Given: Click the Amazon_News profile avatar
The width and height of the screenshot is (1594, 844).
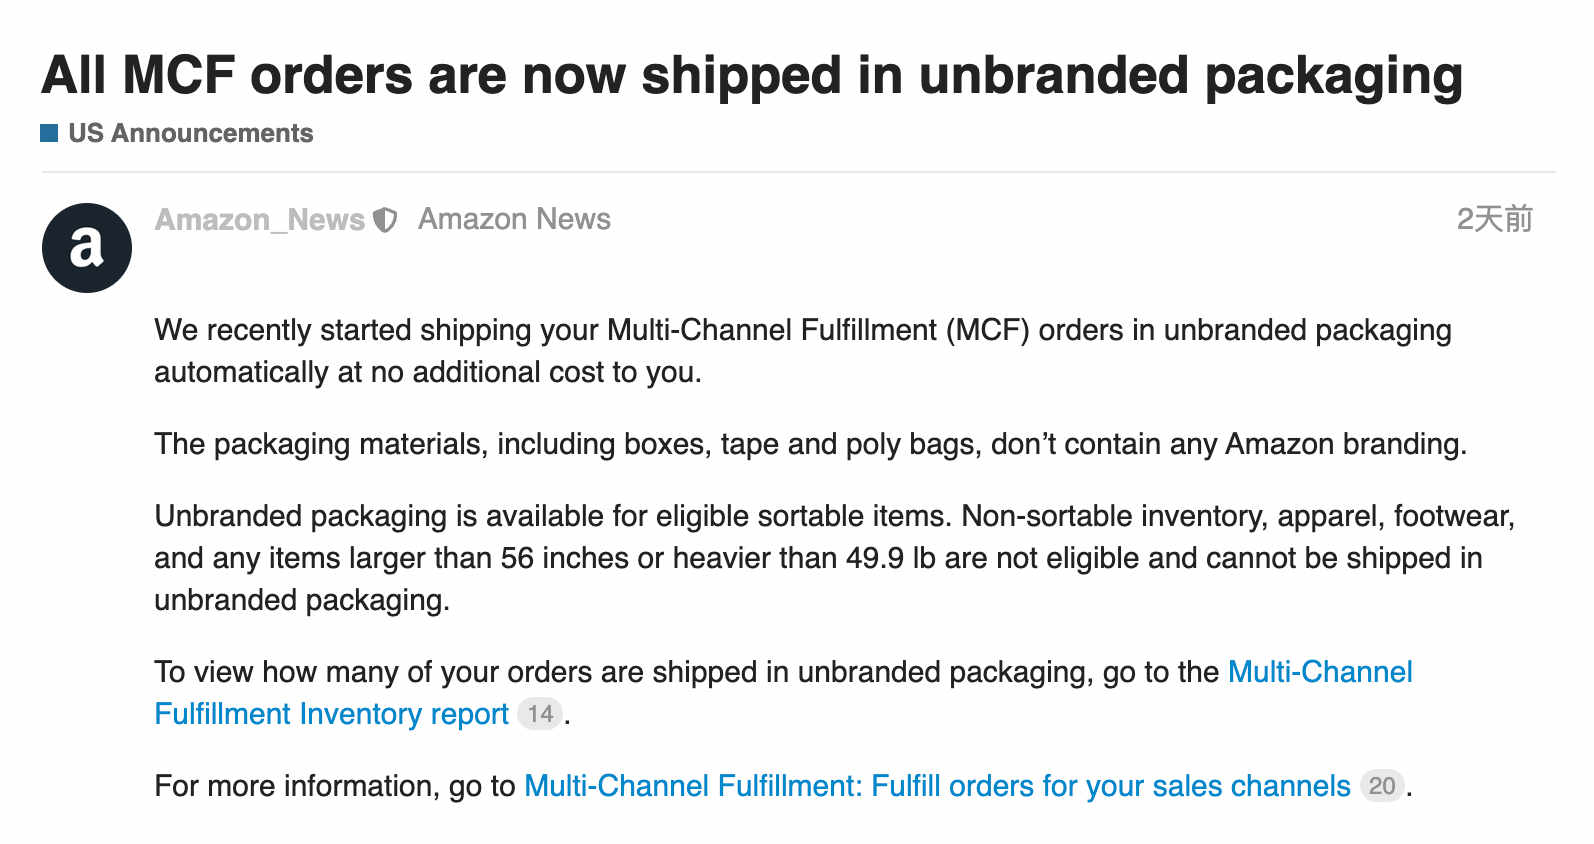Looking at the screenshot, I should click(87, 248).
